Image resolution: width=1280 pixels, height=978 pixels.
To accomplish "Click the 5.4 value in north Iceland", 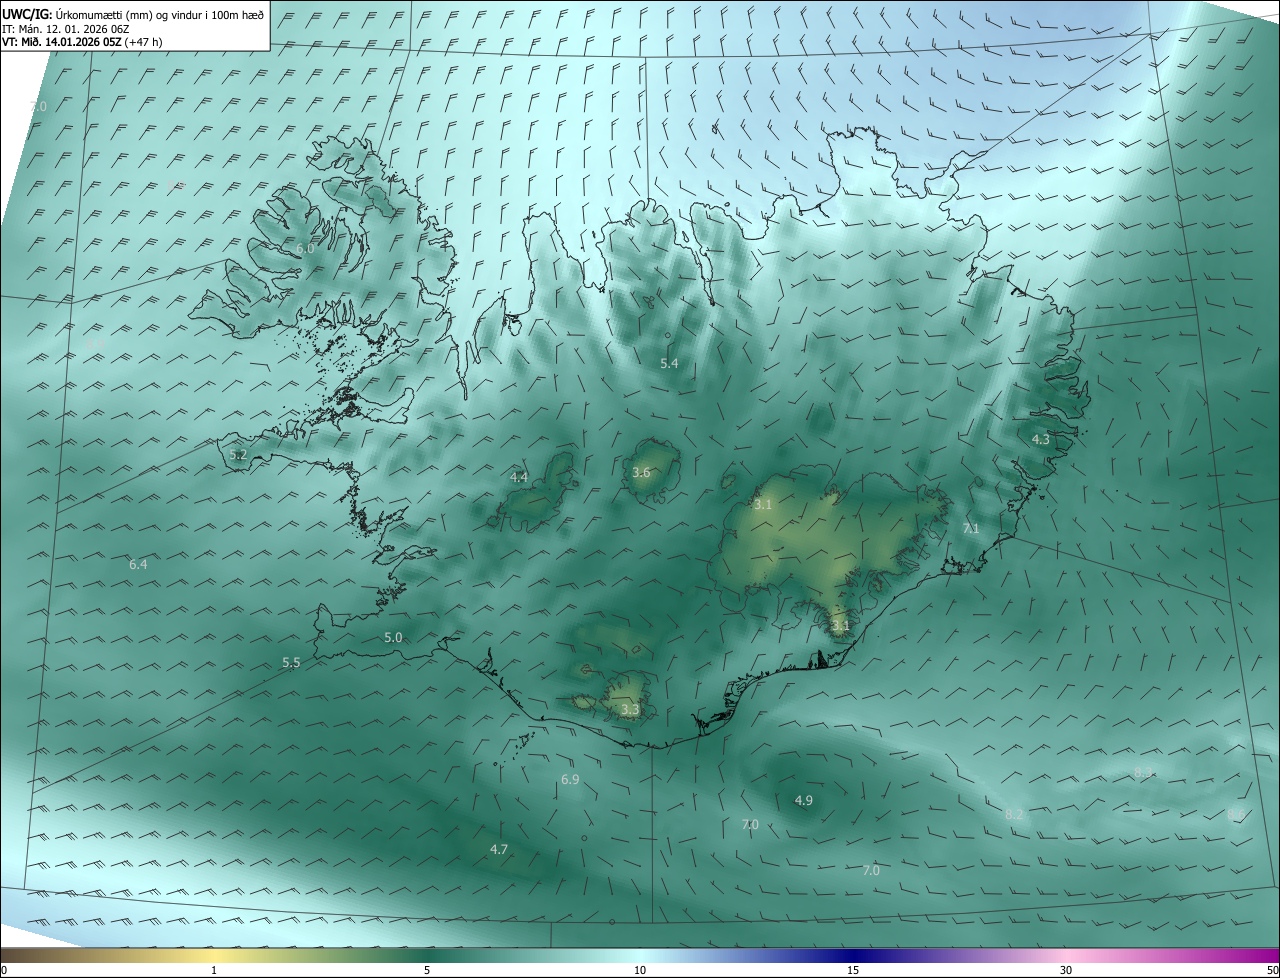I will (x=670, y=363).
